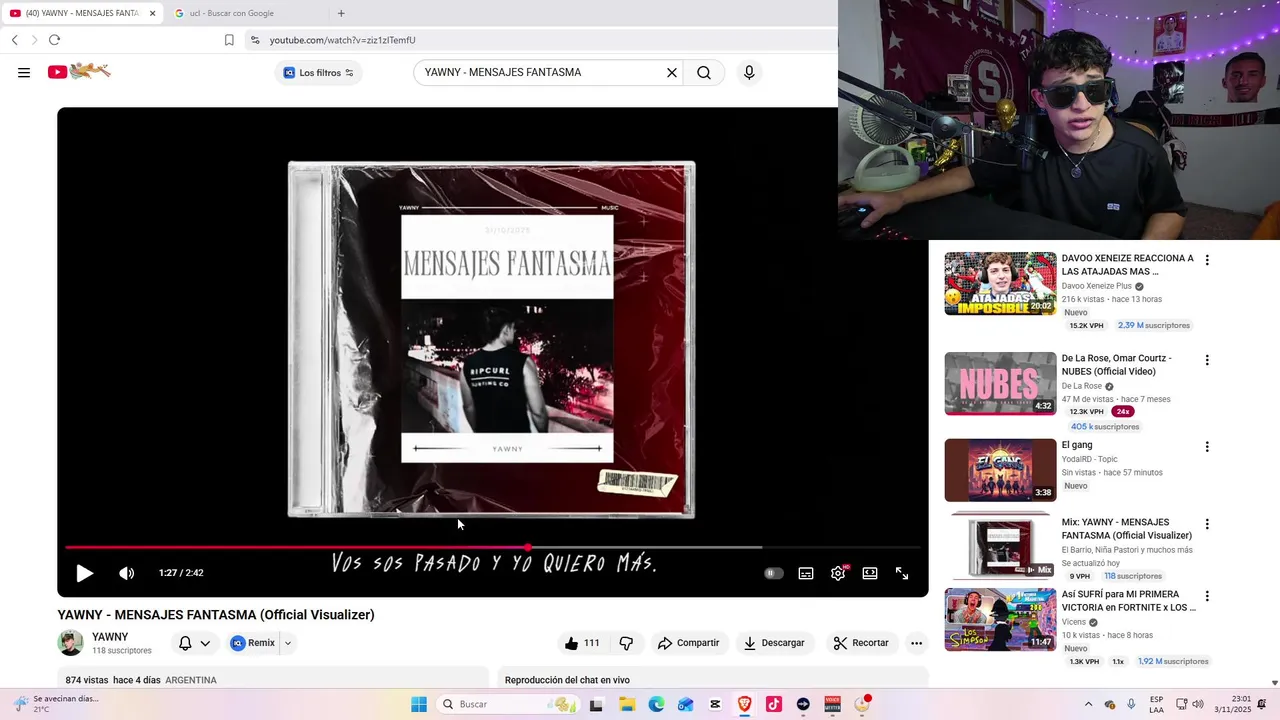Open options for NUBES video
Screen dimensions: 1280x720
click(x=1207, y=360)
